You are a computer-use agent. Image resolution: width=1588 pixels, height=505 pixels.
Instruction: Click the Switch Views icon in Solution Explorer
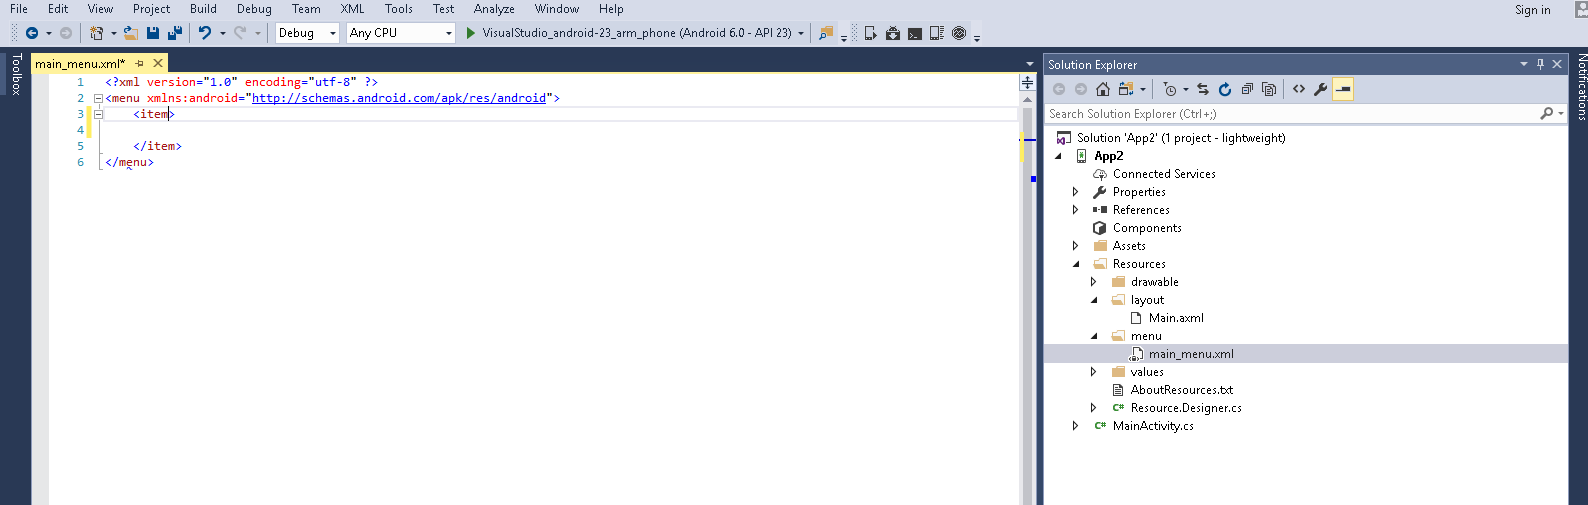(1126, 89)
